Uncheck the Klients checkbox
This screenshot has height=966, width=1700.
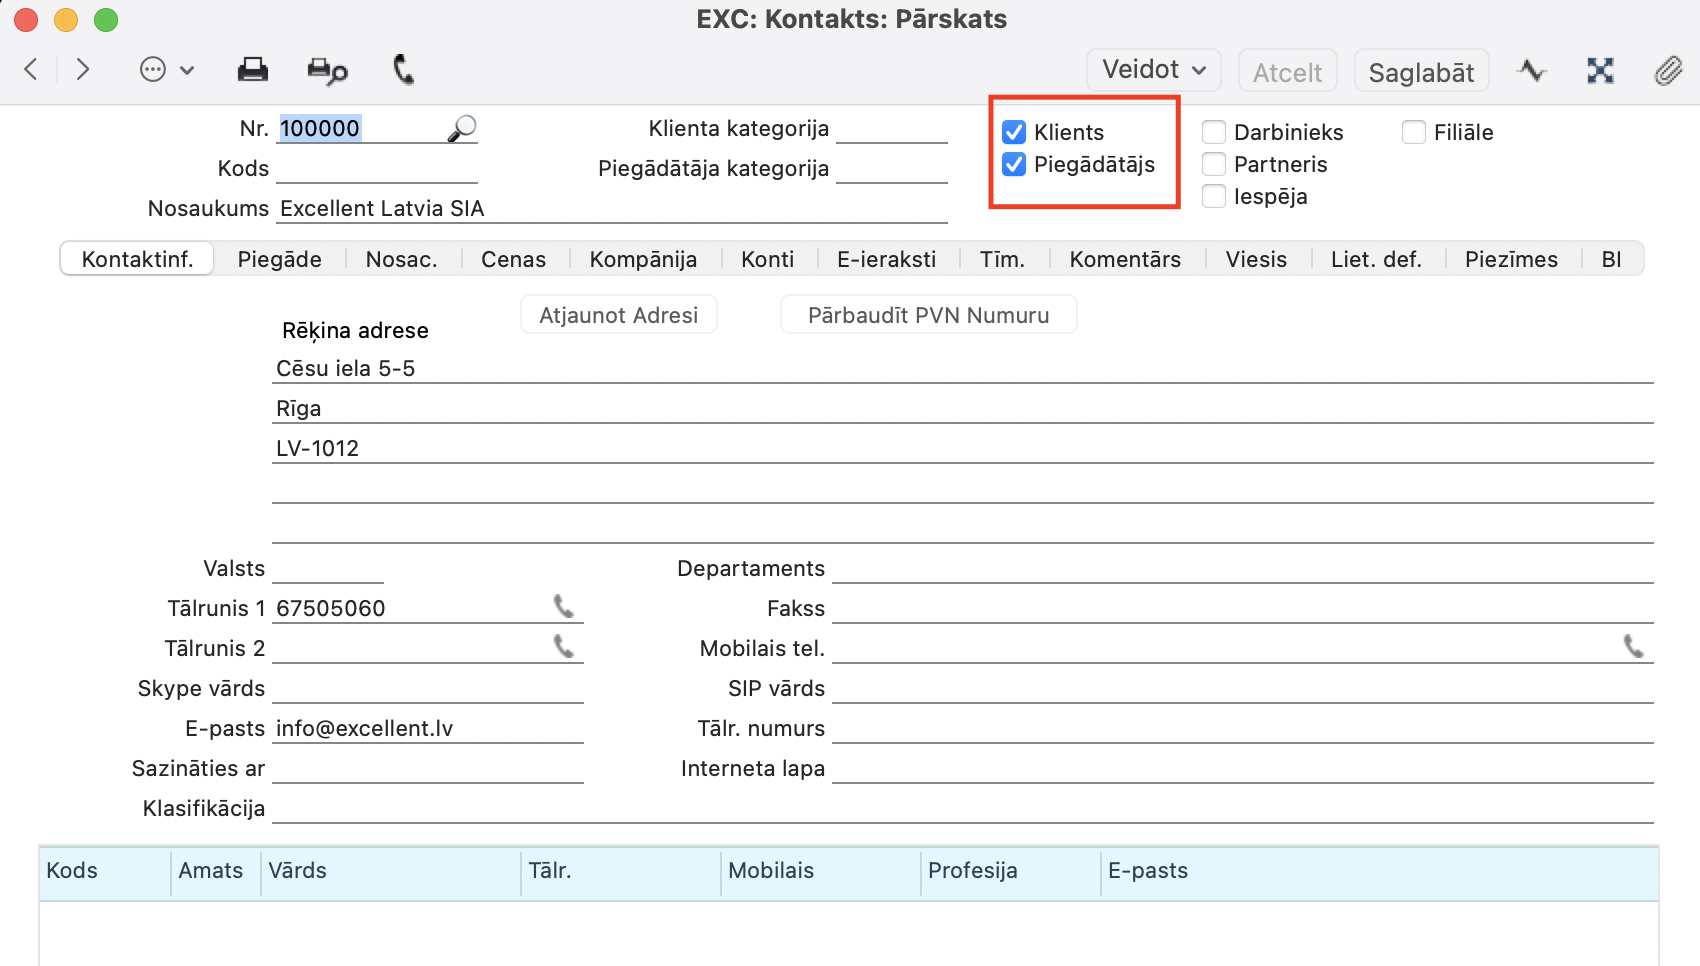[x=1014, y=132]
